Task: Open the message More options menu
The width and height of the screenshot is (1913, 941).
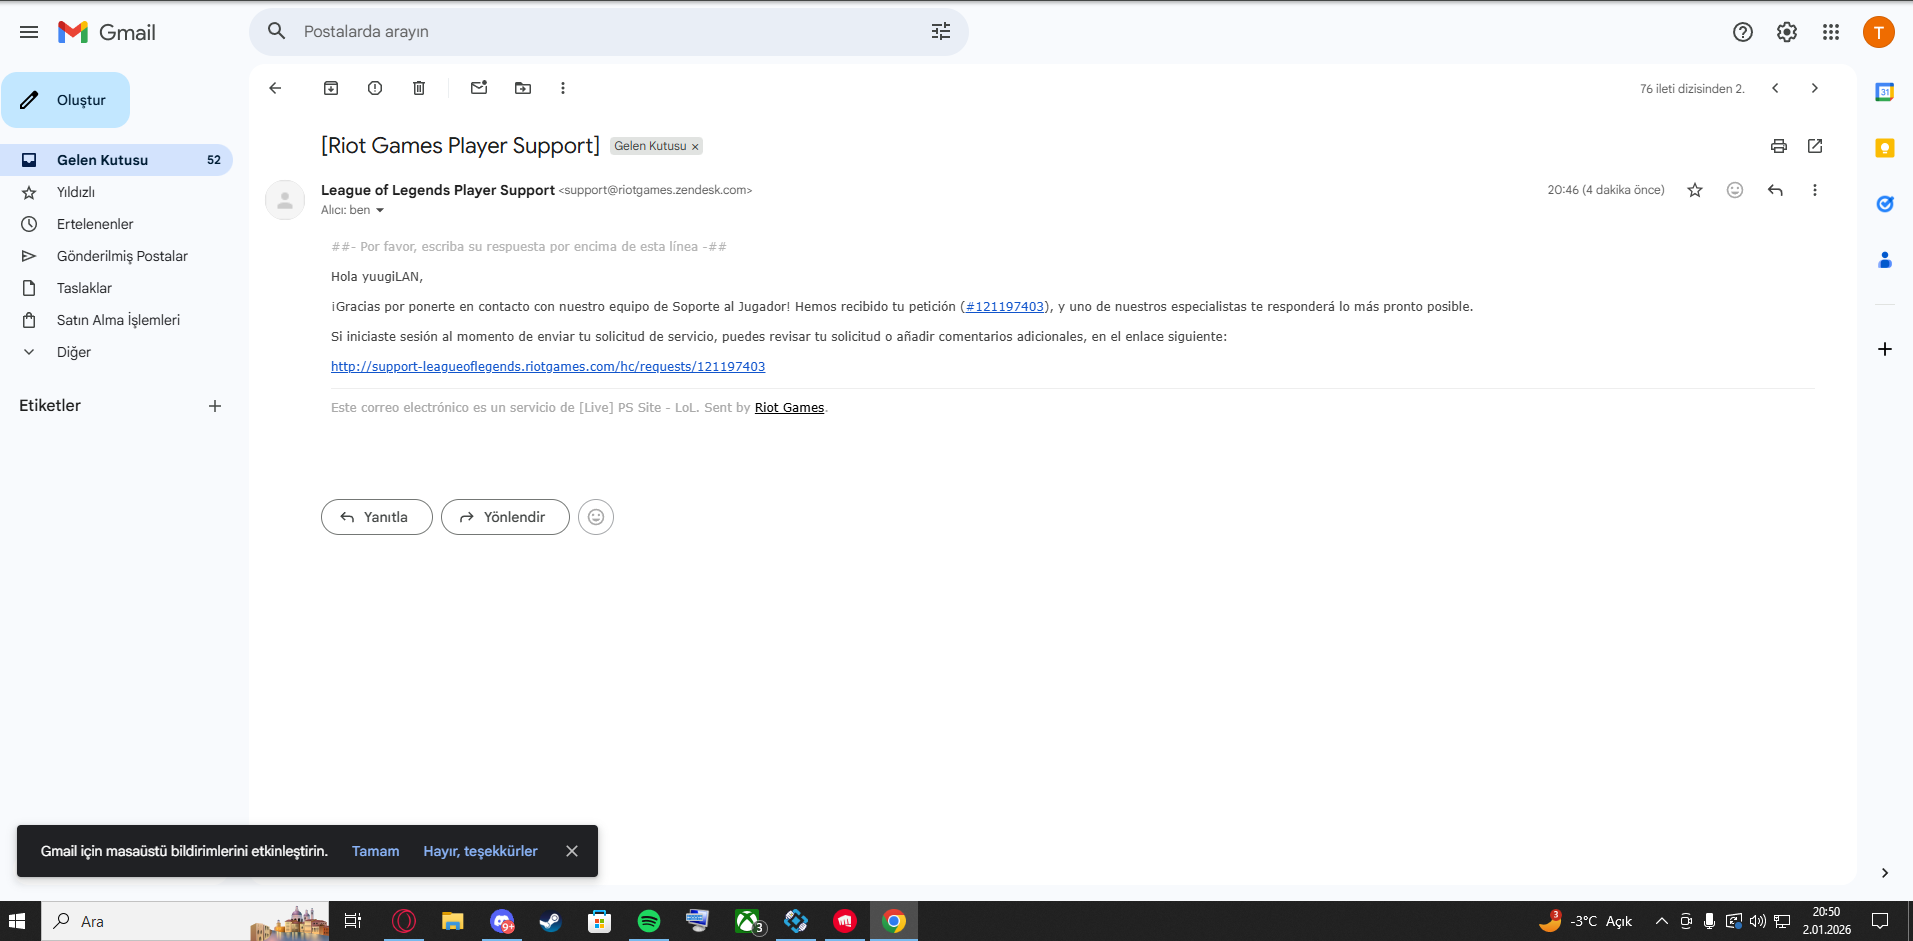Action: click(1815, 190)
